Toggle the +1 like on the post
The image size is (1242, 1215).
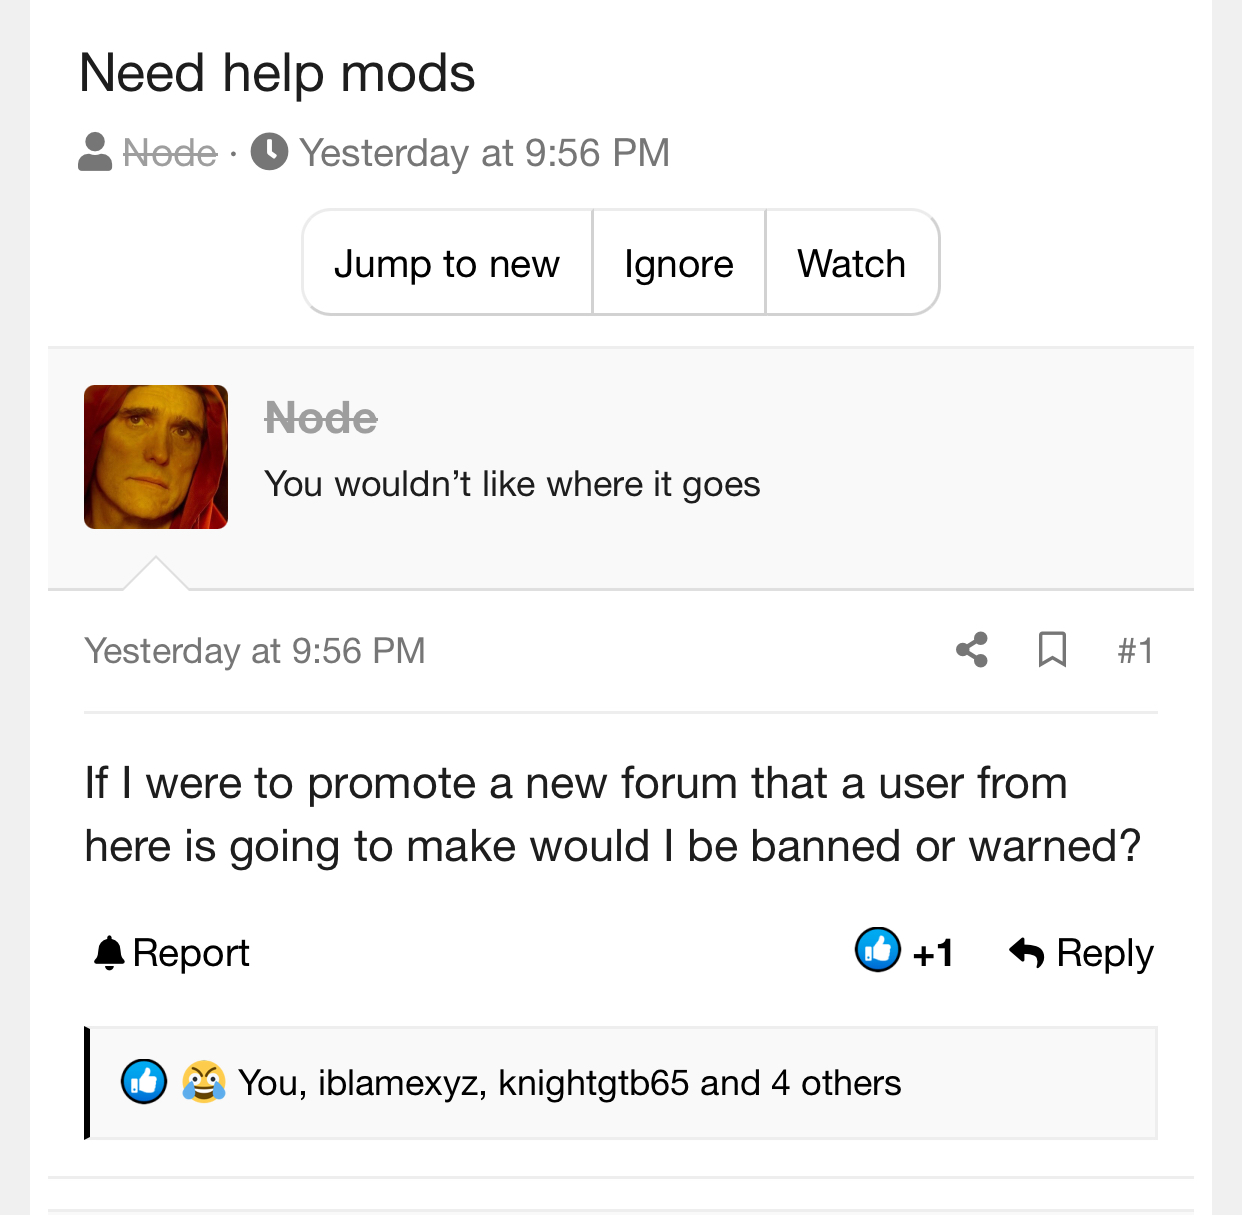point(932,953)
